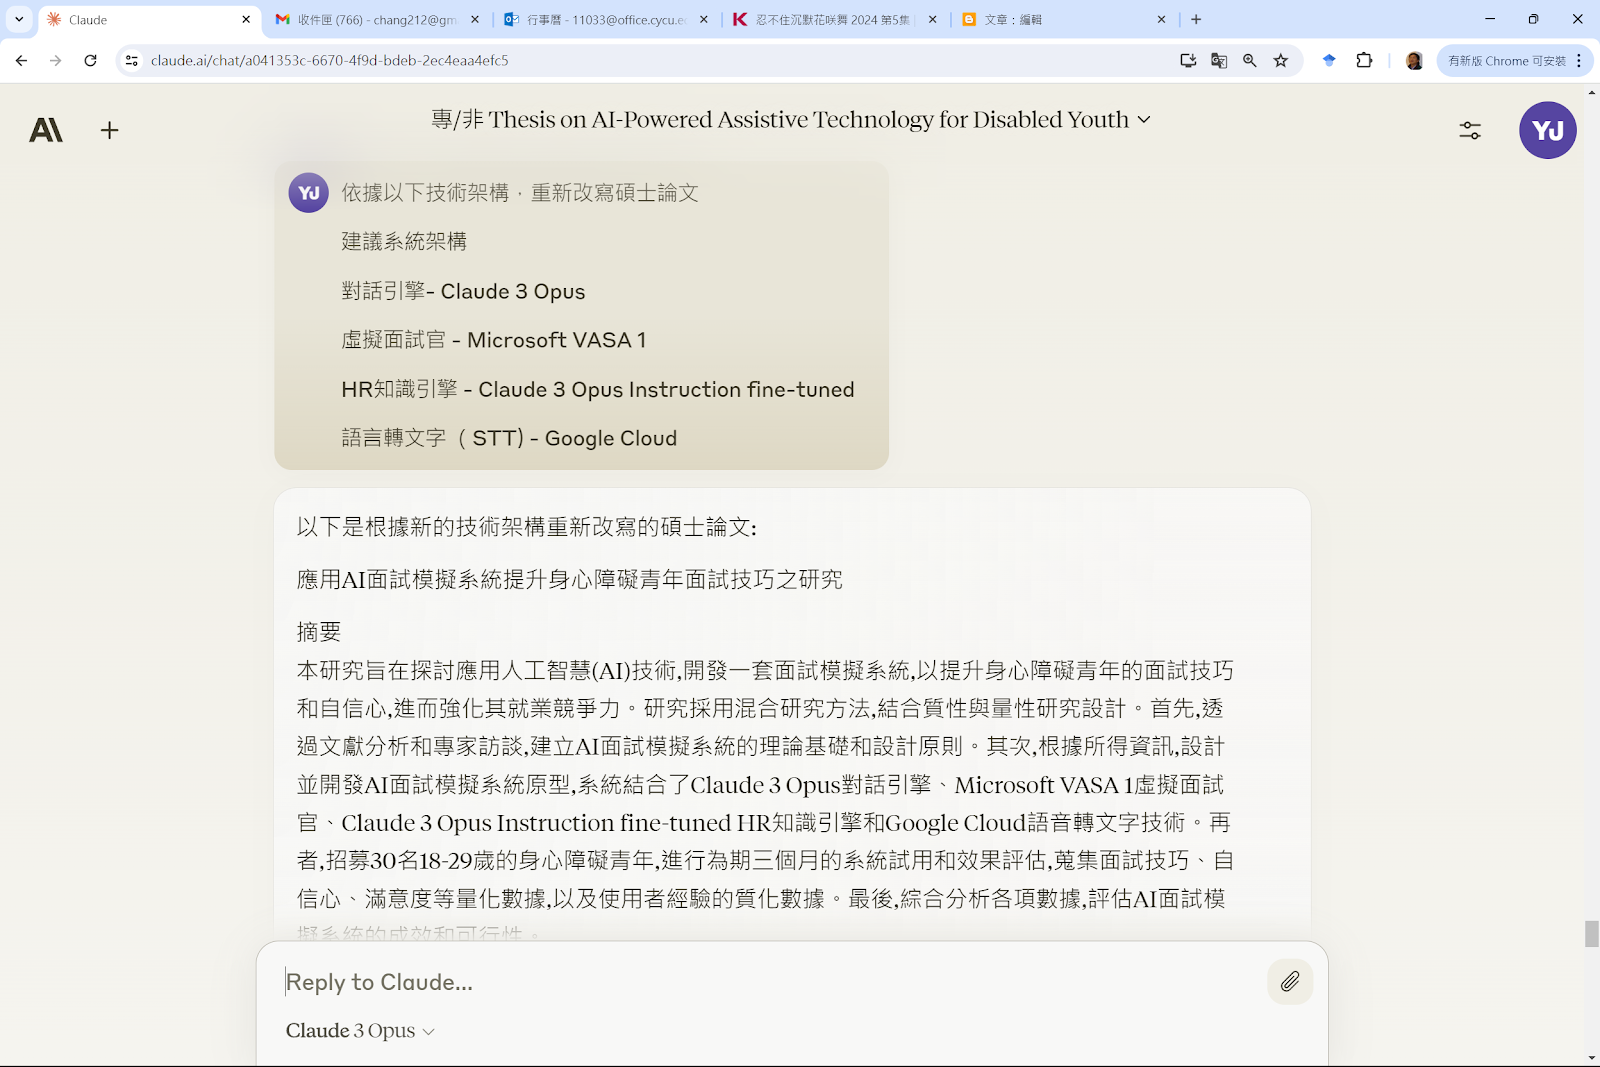
Task: Open the YJ account avatar menu
Action: [x=1547, y=130]
